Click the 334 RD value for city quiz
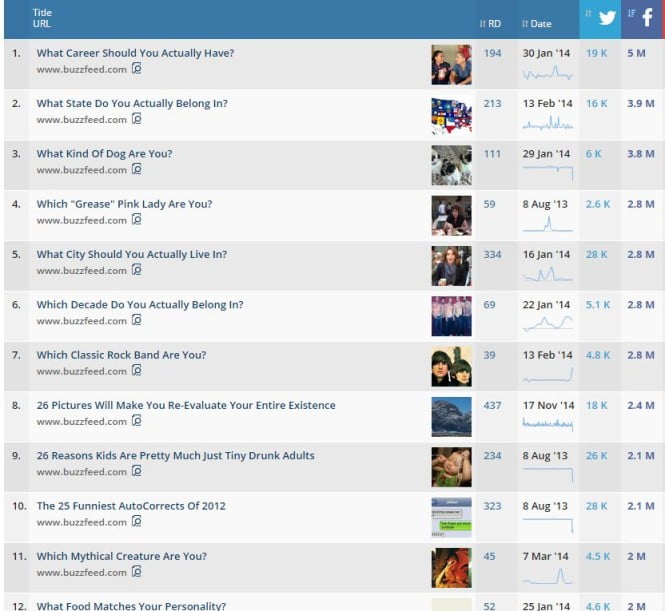 tap(492, 254)
